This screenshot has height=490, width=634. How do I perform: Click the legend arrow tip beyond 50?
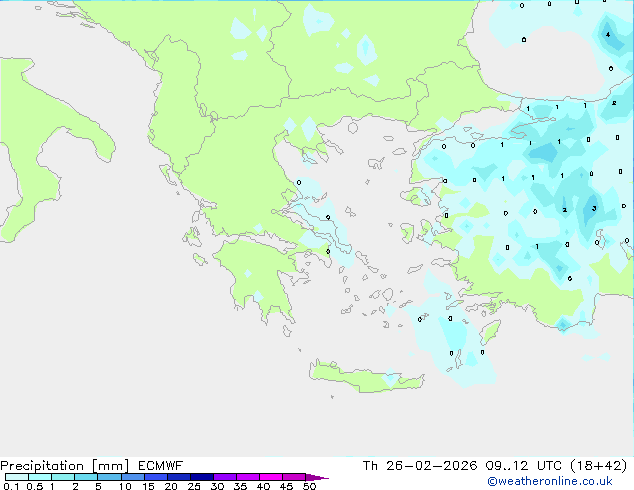coord(317,477)
